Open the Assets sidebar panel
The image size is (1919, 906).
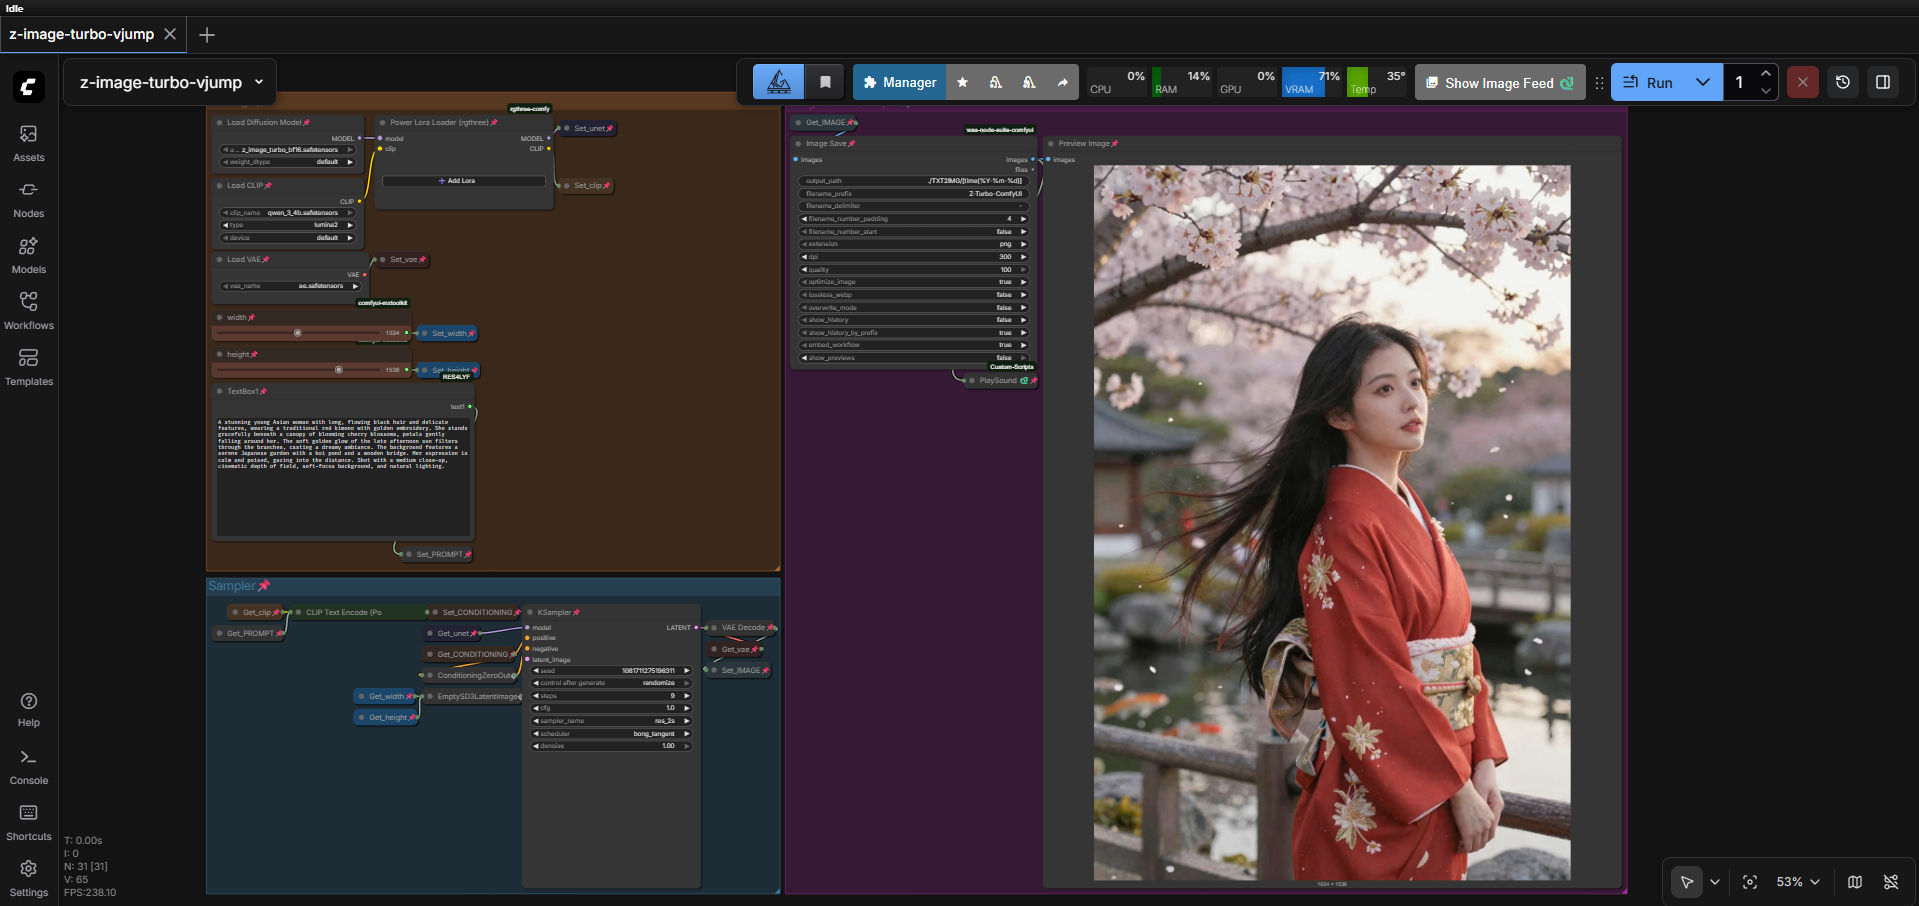[x=28, y=143]
